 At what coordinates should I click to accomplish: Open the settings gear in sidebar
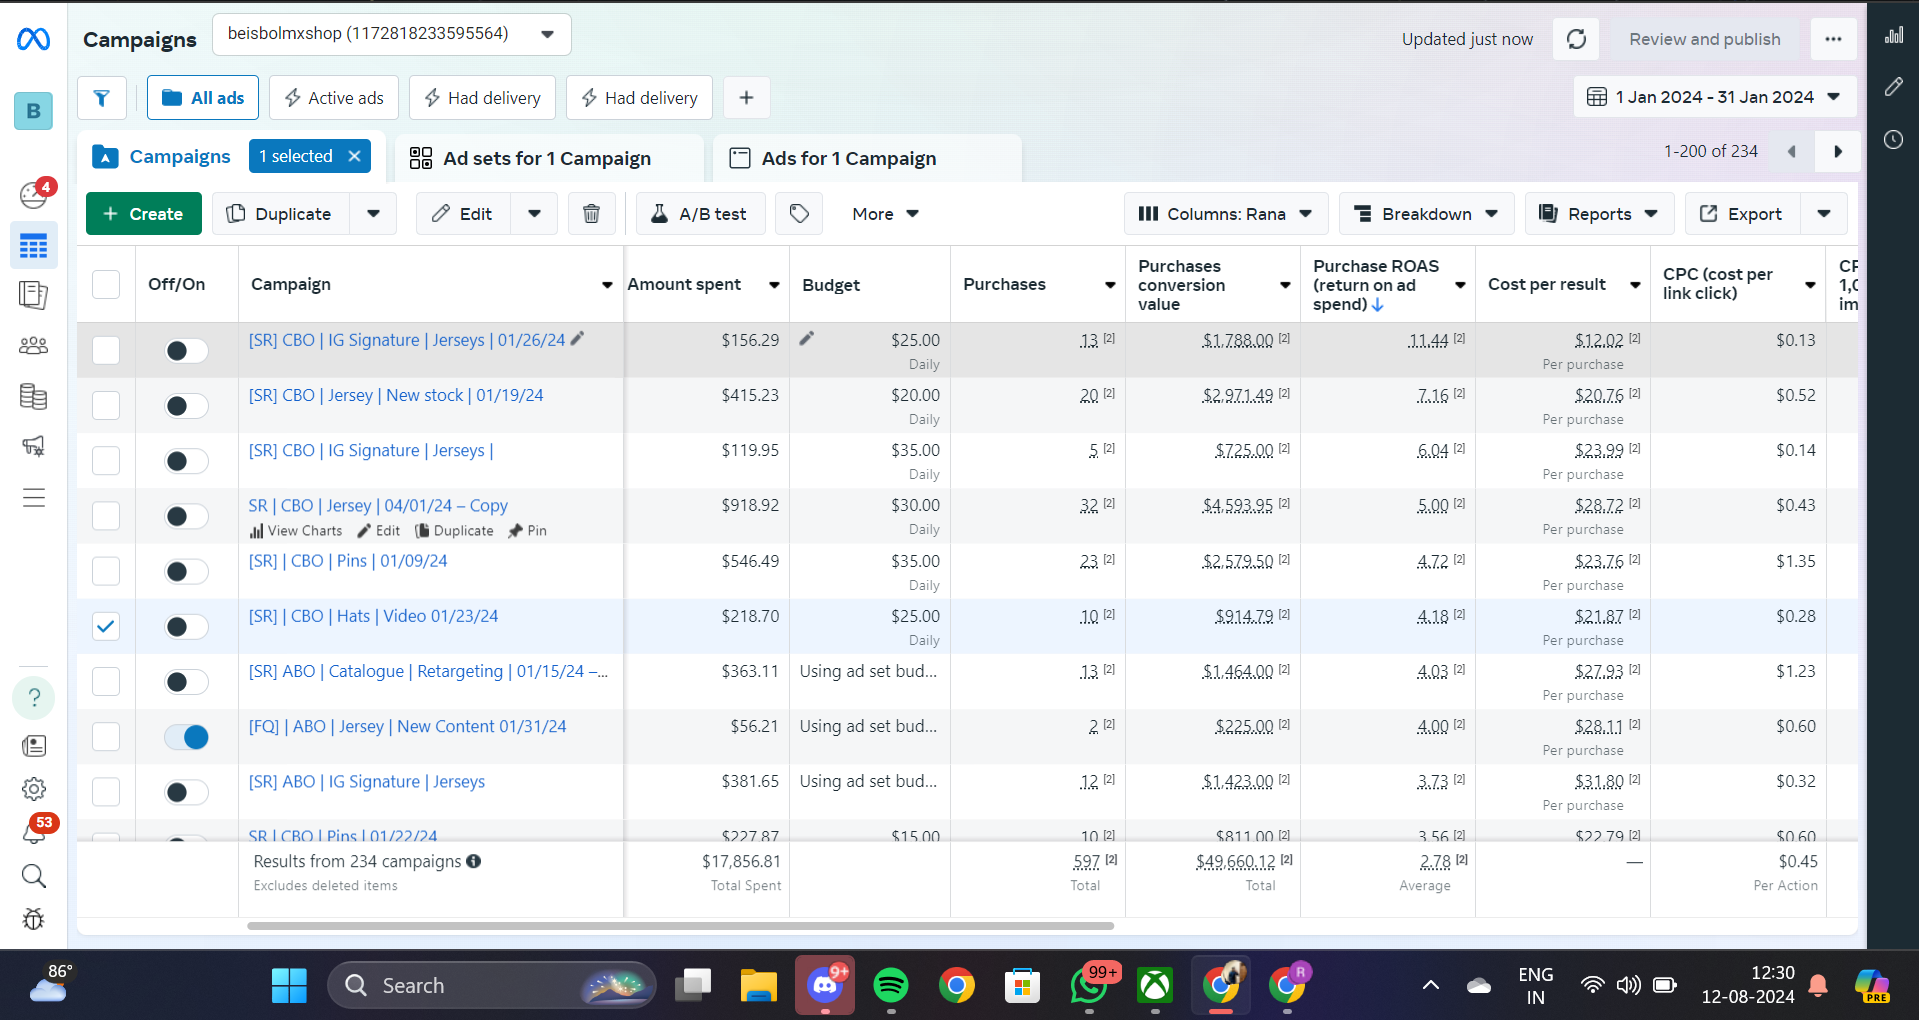tap(33, 789)
